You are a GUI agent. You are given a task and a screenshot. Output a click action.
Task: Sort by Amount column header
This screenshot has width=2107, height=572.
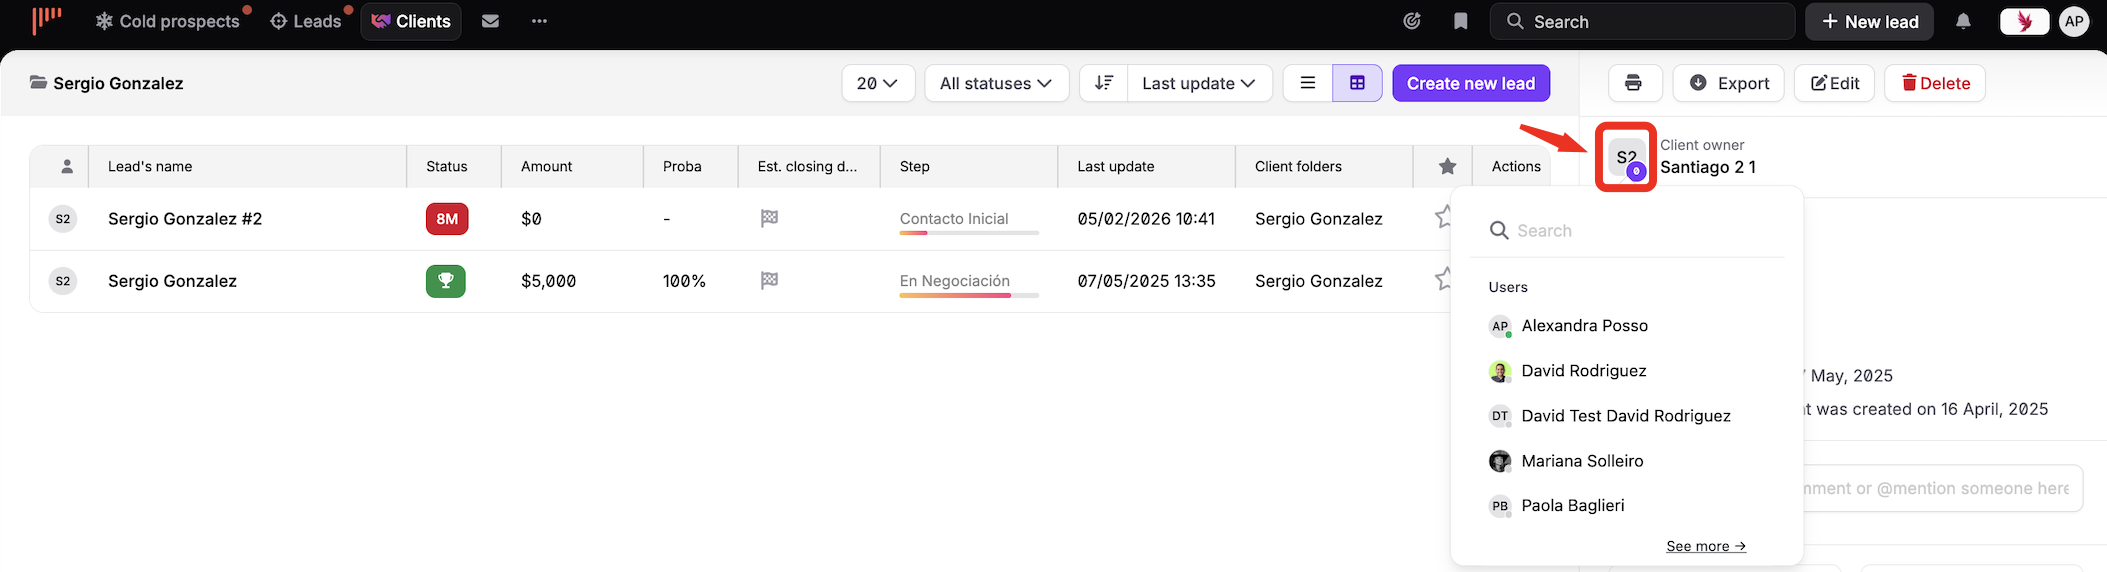[x=547, y=166]
